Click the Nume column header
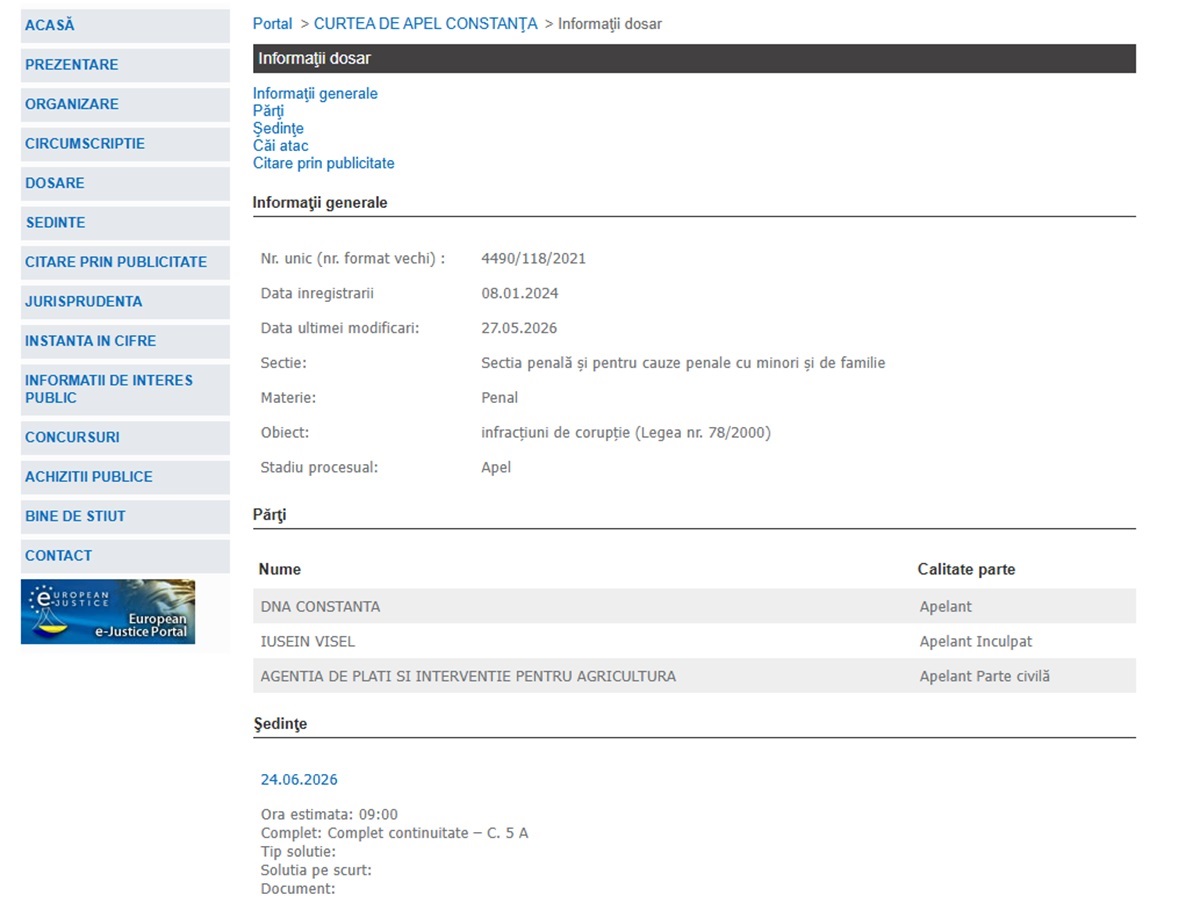The height and width of the screenshot is (910, 1200). point(280,570)
